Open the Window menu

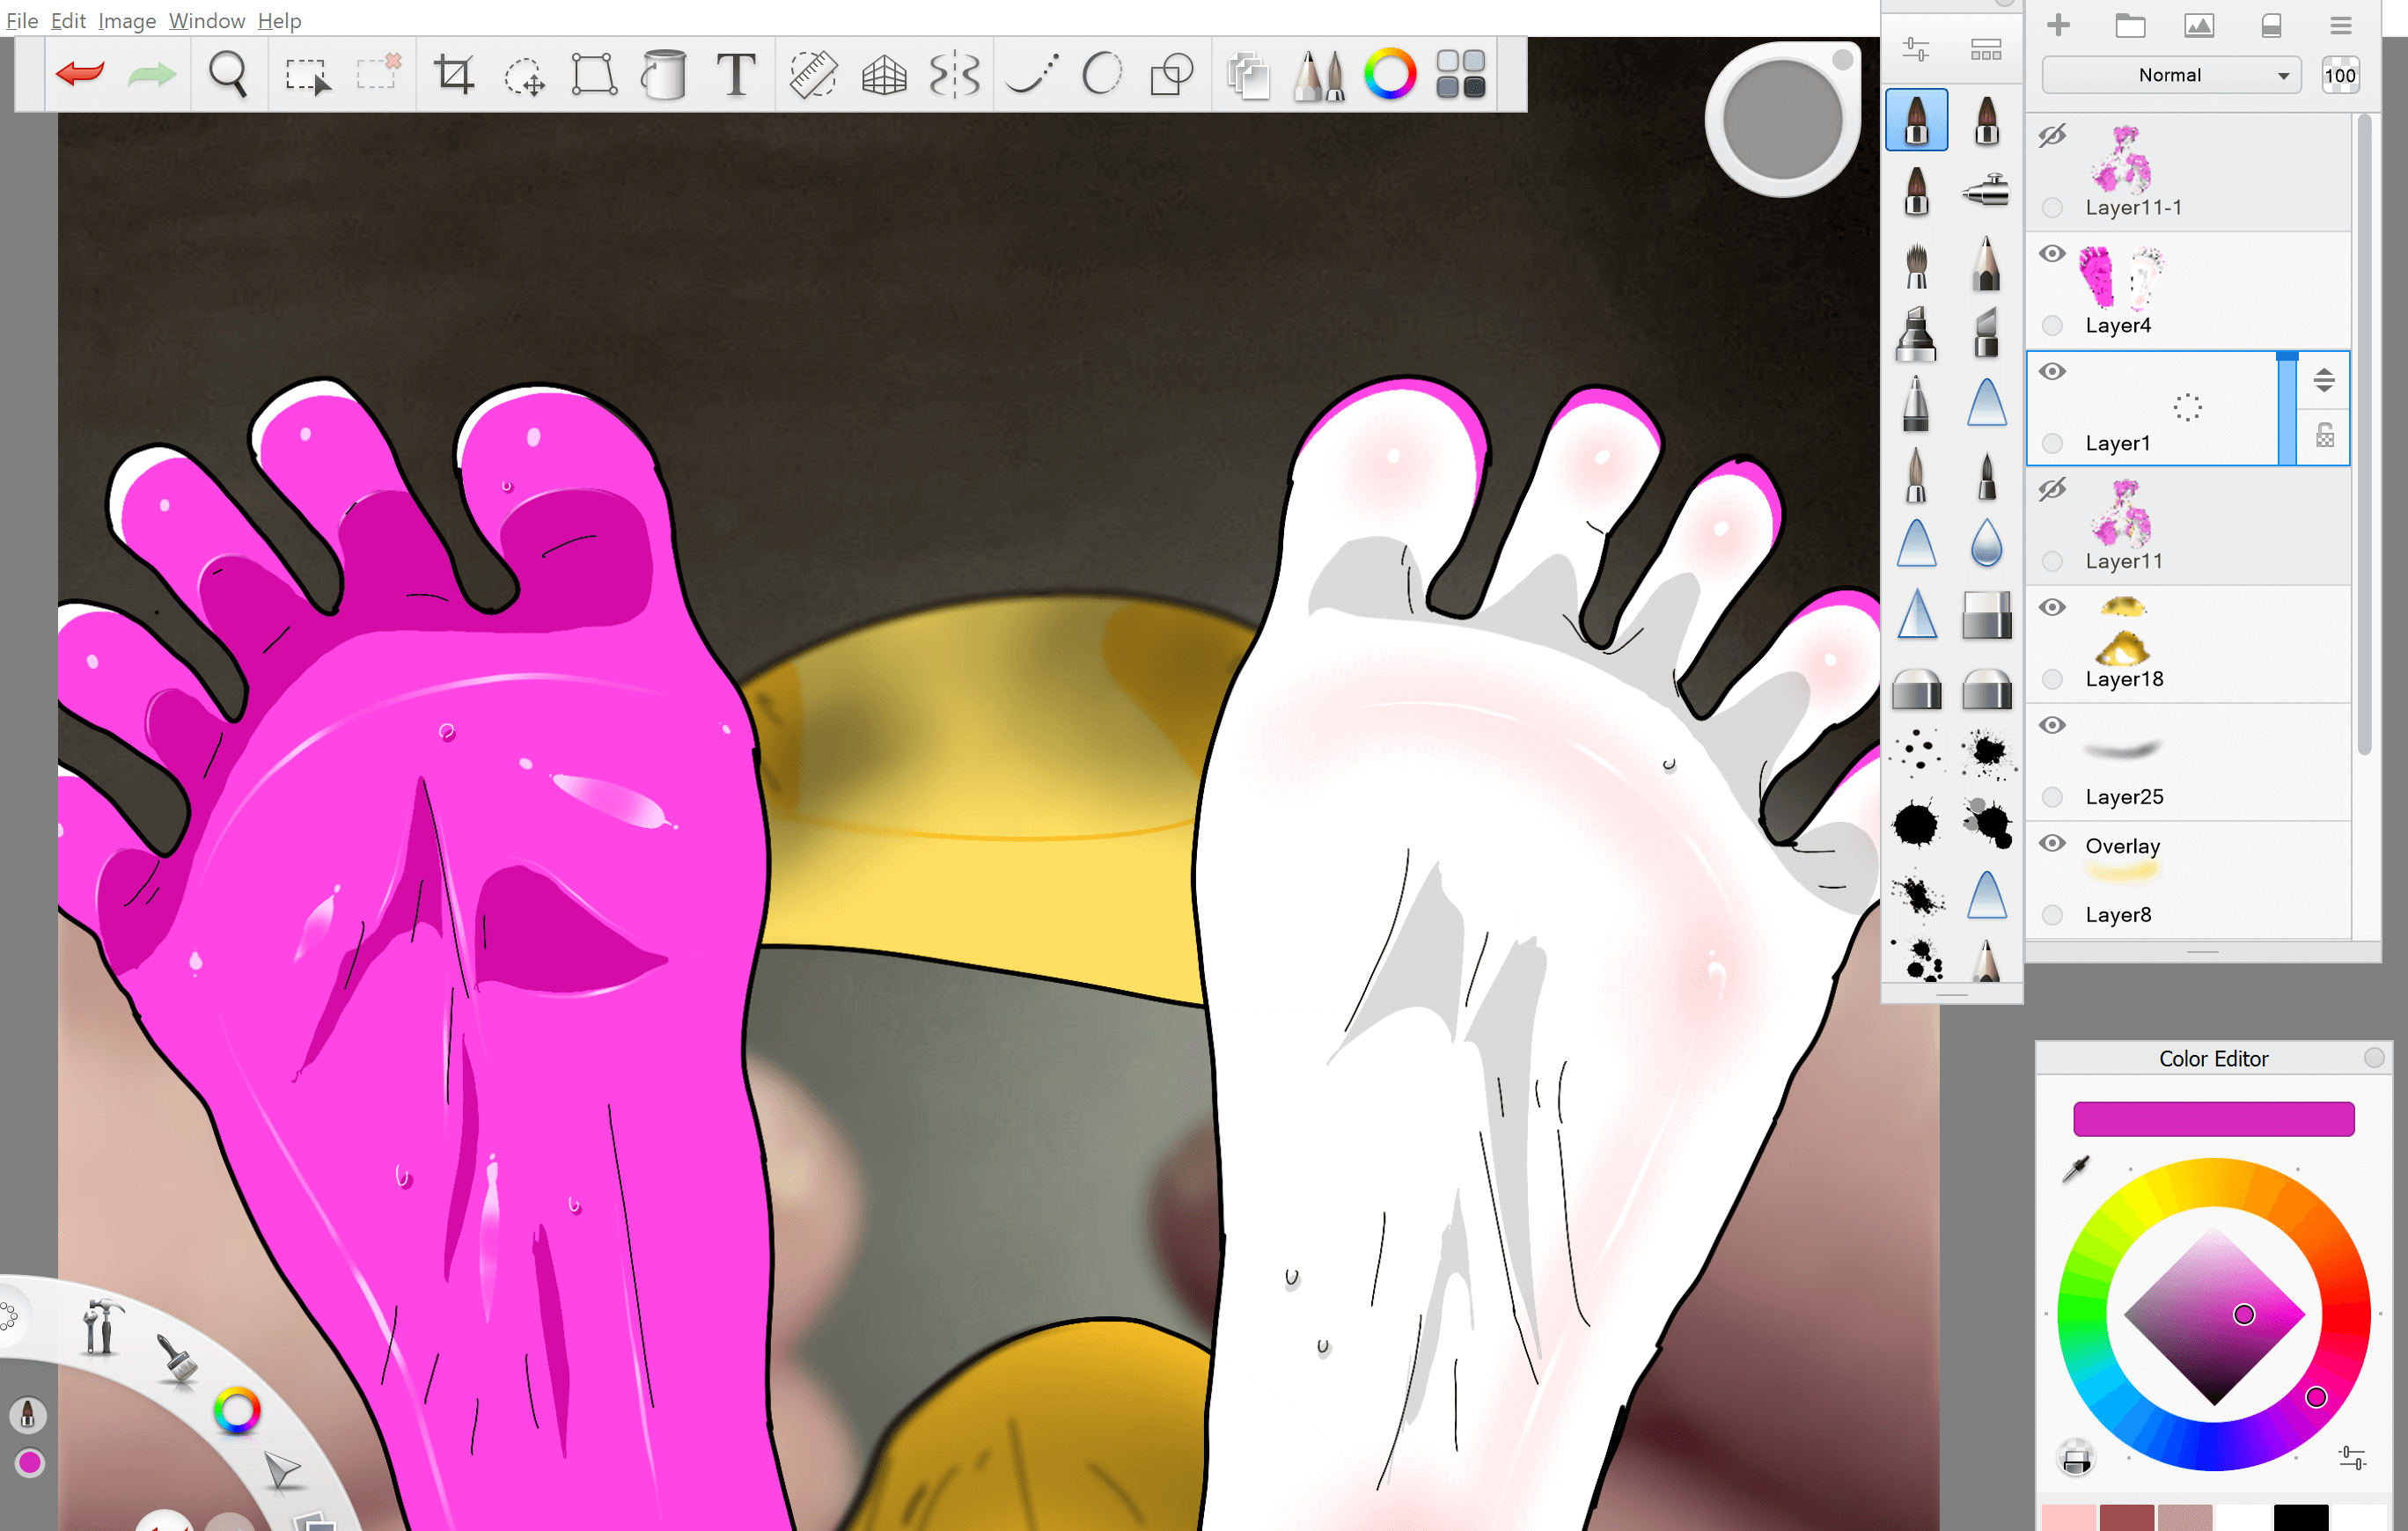[x=206, y=20]
